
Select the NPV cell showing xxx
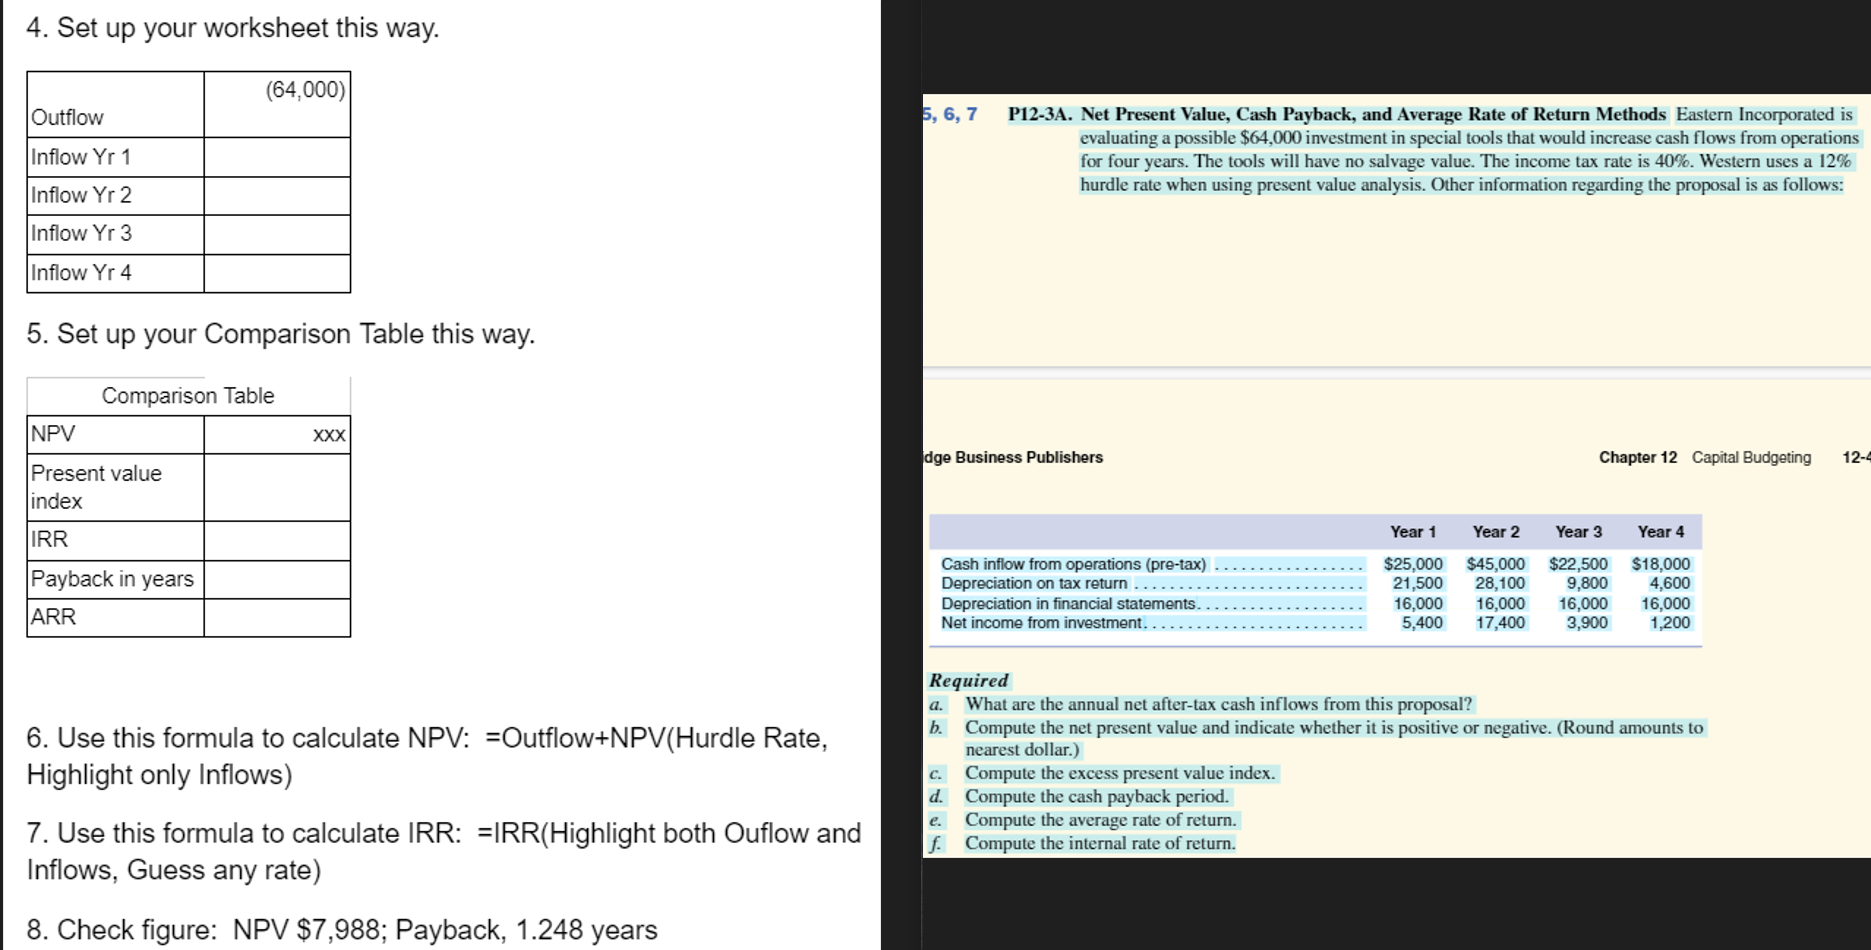277,433
